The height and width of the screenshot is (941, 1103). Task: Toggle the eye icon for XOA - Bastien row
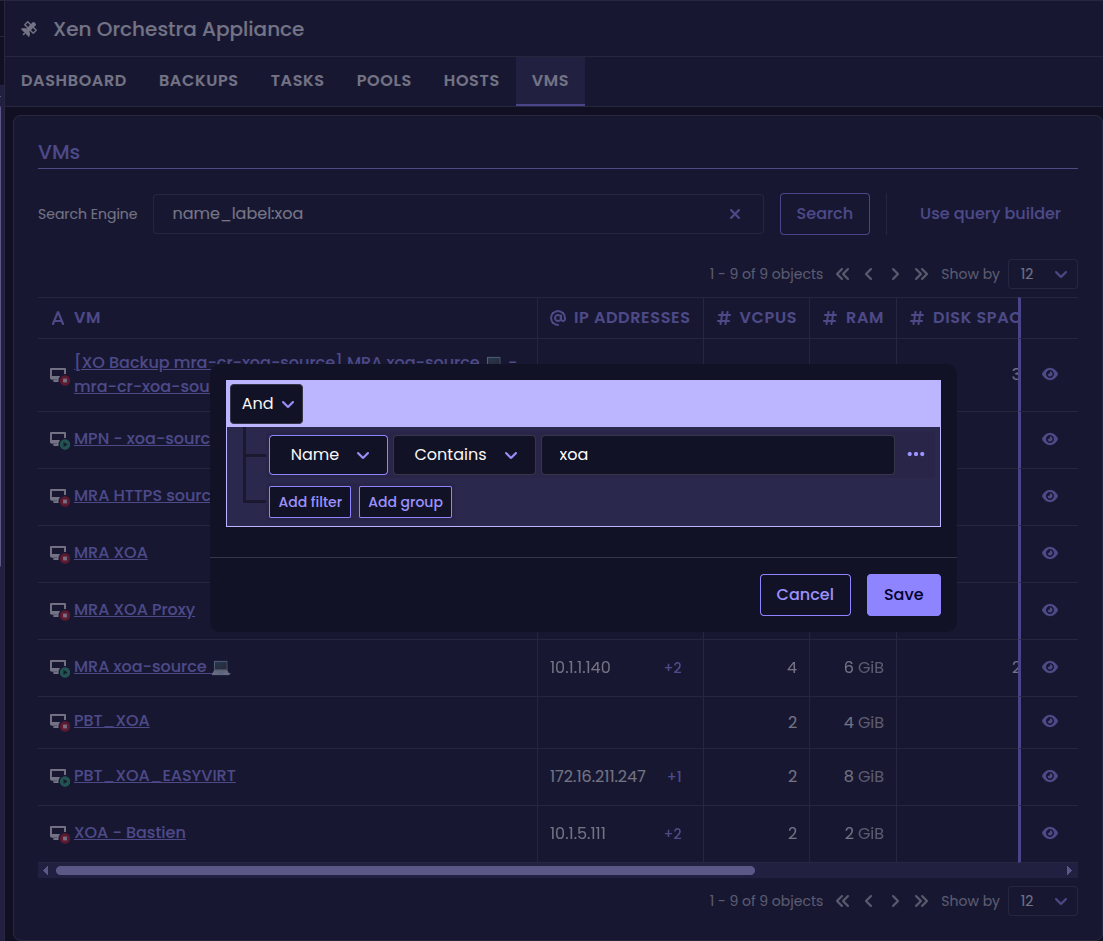click(x=1049, y=833)
